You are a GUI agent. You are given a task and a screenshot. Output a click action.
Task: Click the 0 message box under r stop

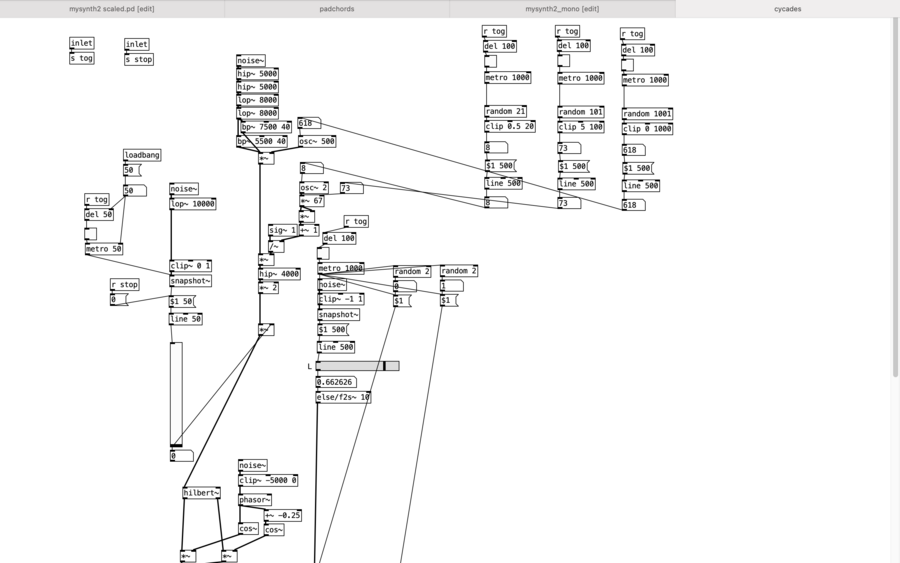pyautogui.click(x=119, y=300)
